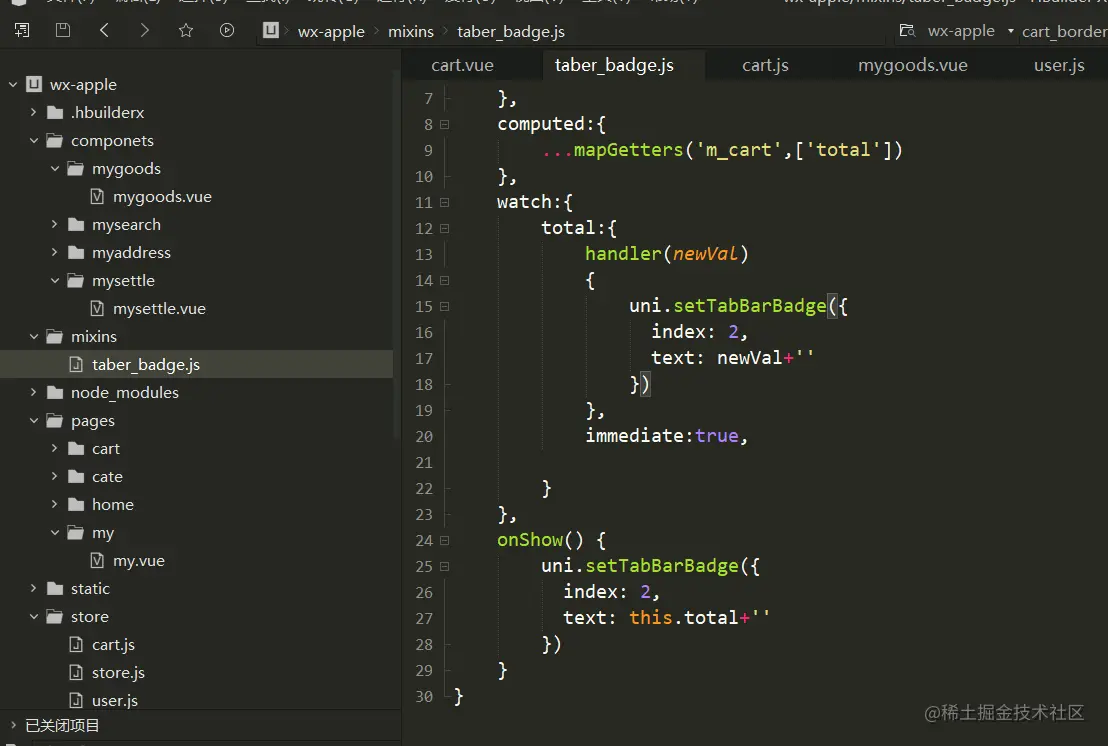Click the static folder icon
This screenshot has width=1108, height=746.
click(55, 588)
